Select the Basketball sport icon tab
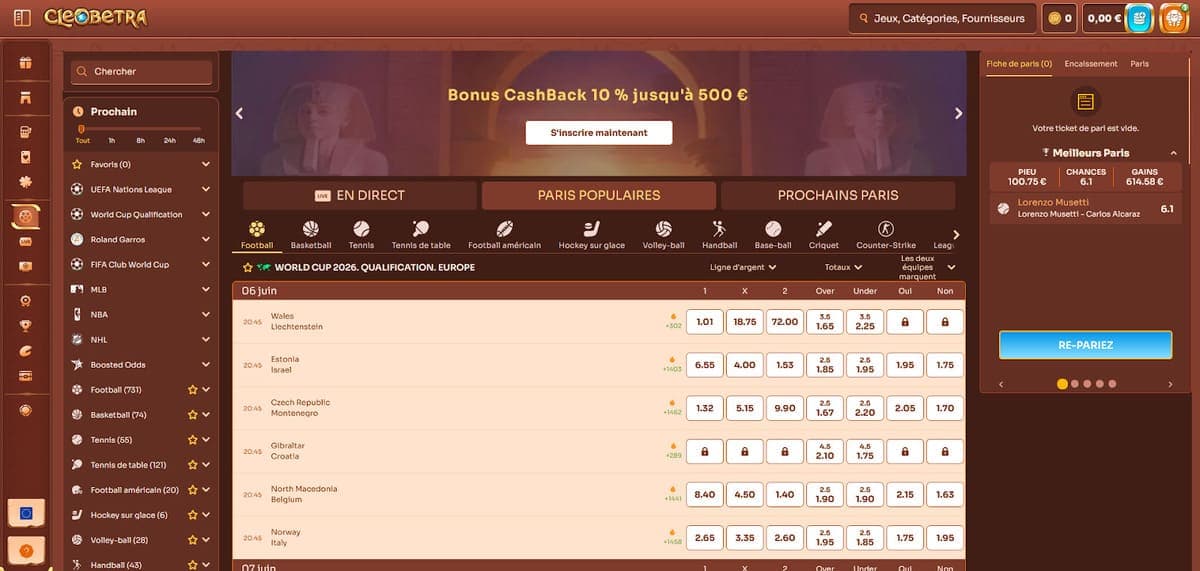 (x=311, y=236)
